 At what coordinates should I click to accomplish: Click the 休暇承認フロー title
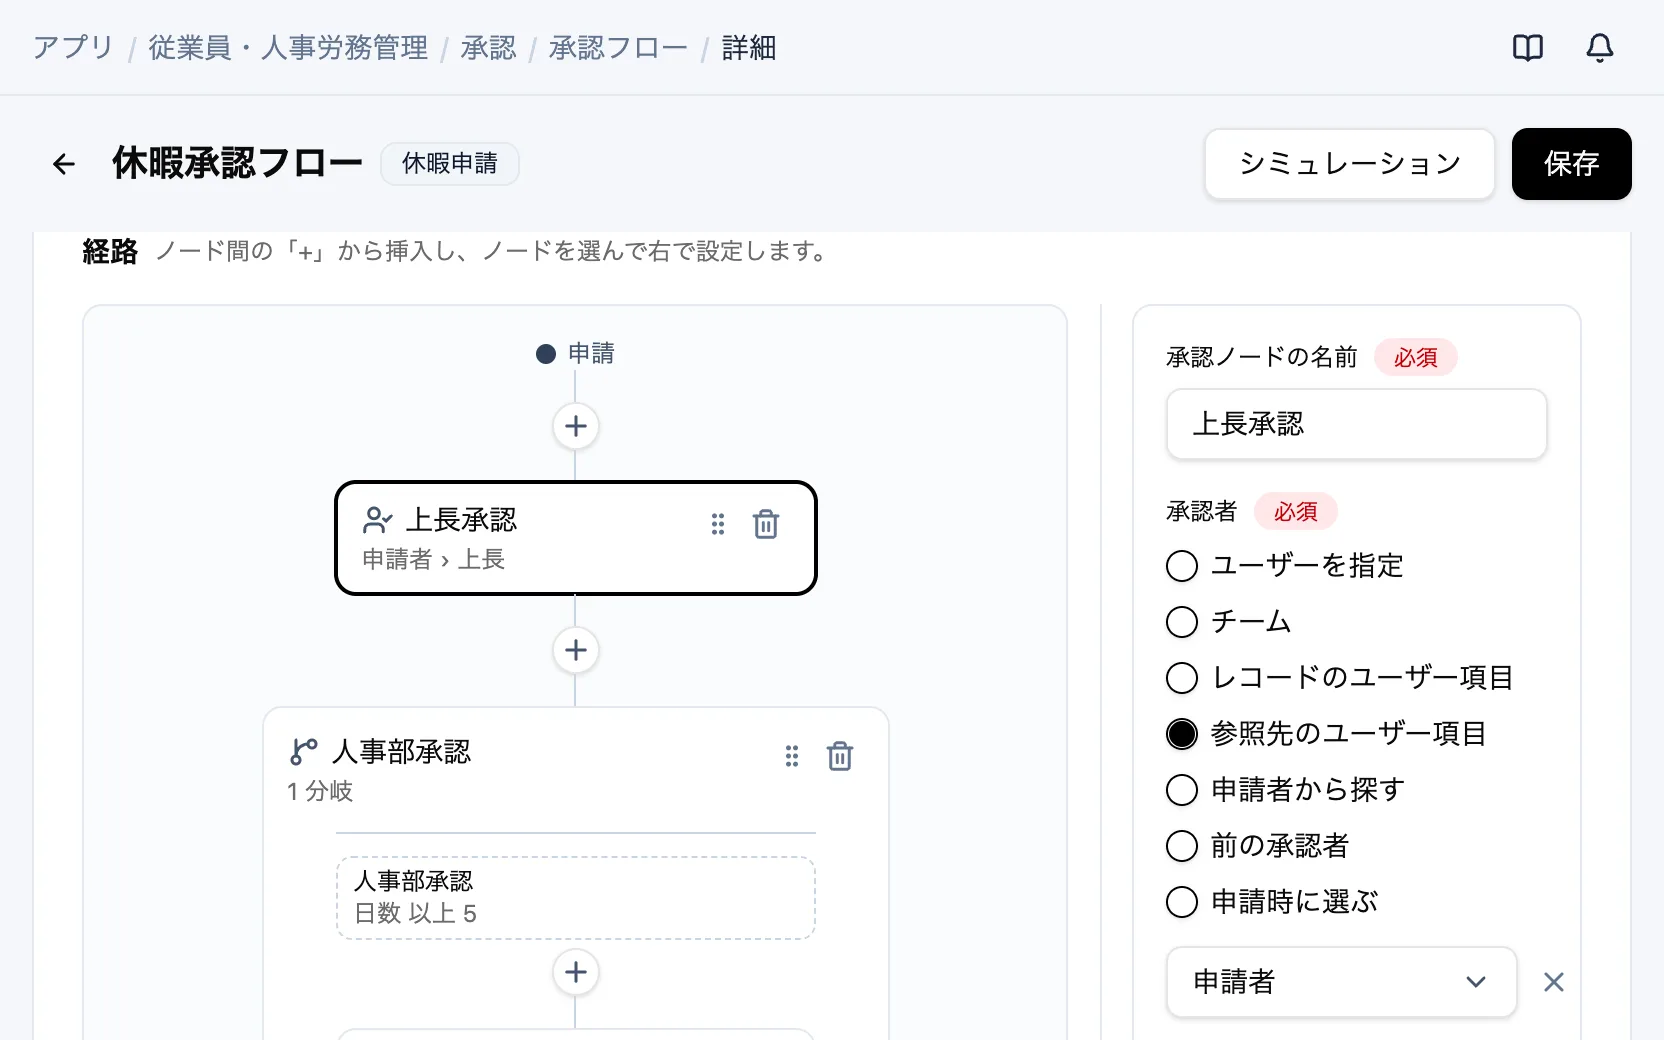click(237, 163)
